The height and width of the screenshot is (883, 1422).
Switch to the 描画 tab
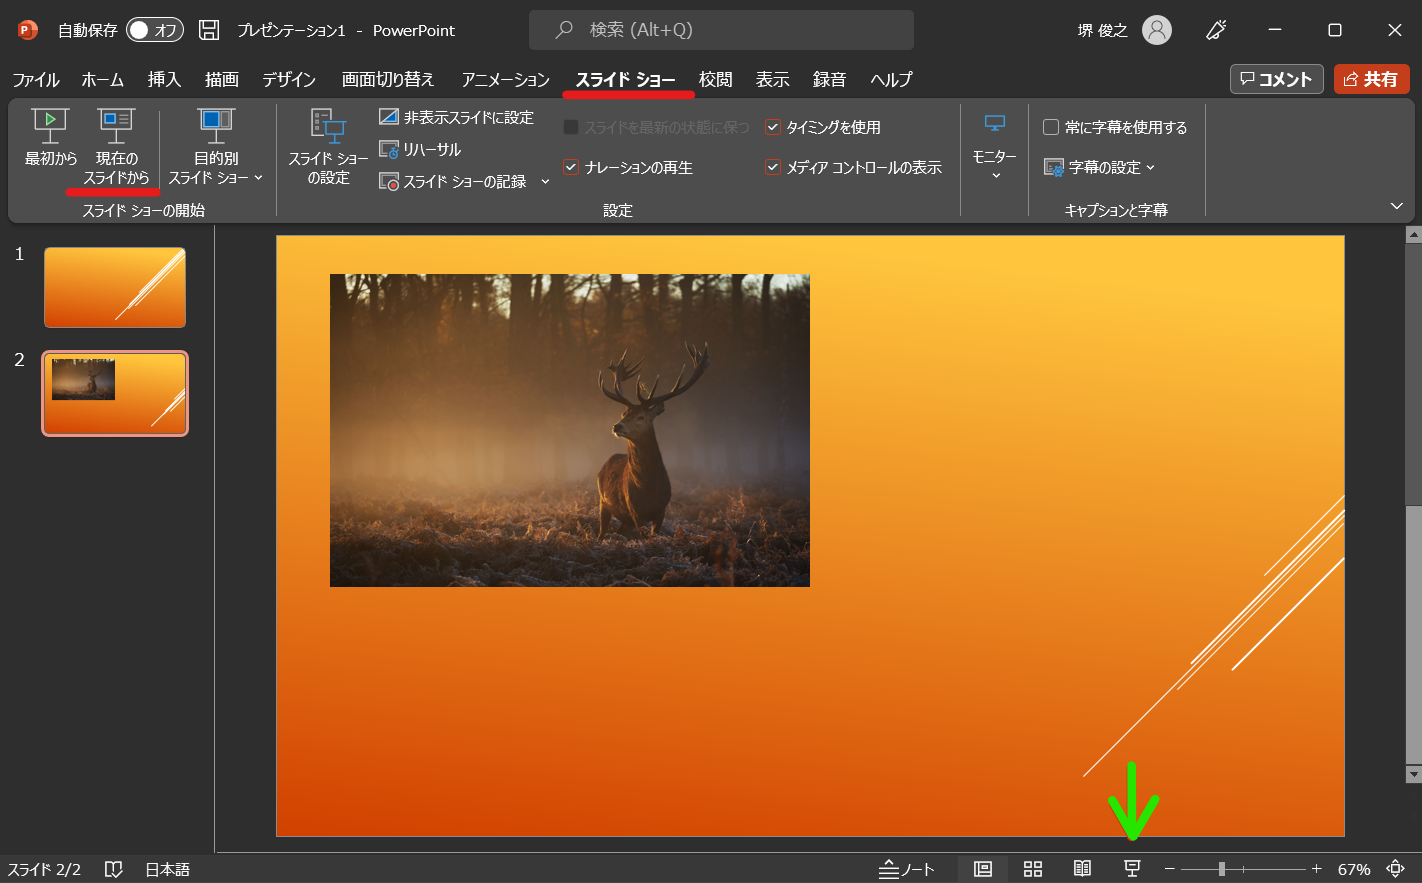[x=222, y=79]
